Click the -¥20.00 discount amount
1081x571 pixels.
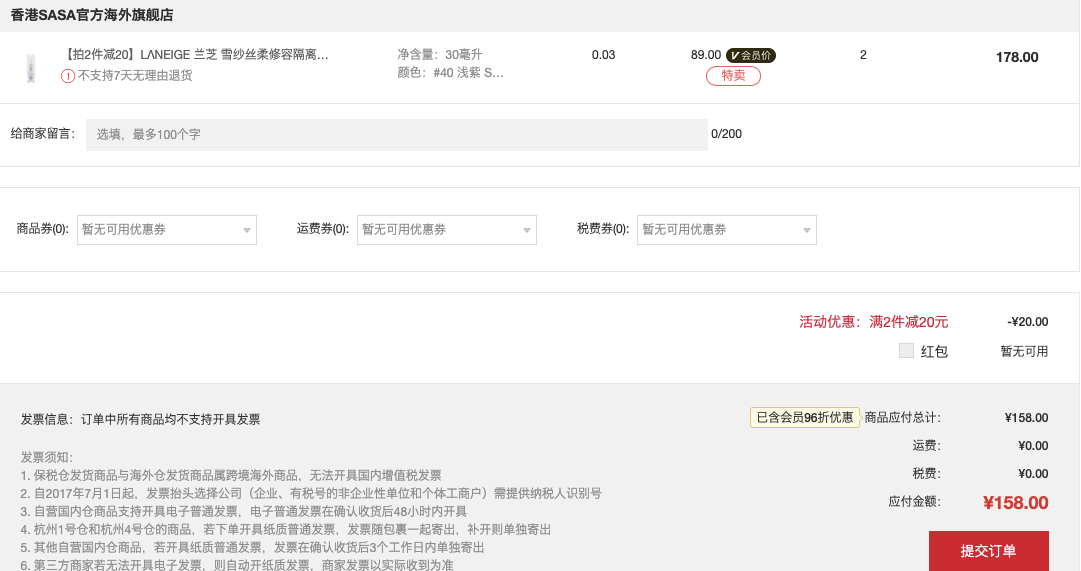click(1027, 322)
